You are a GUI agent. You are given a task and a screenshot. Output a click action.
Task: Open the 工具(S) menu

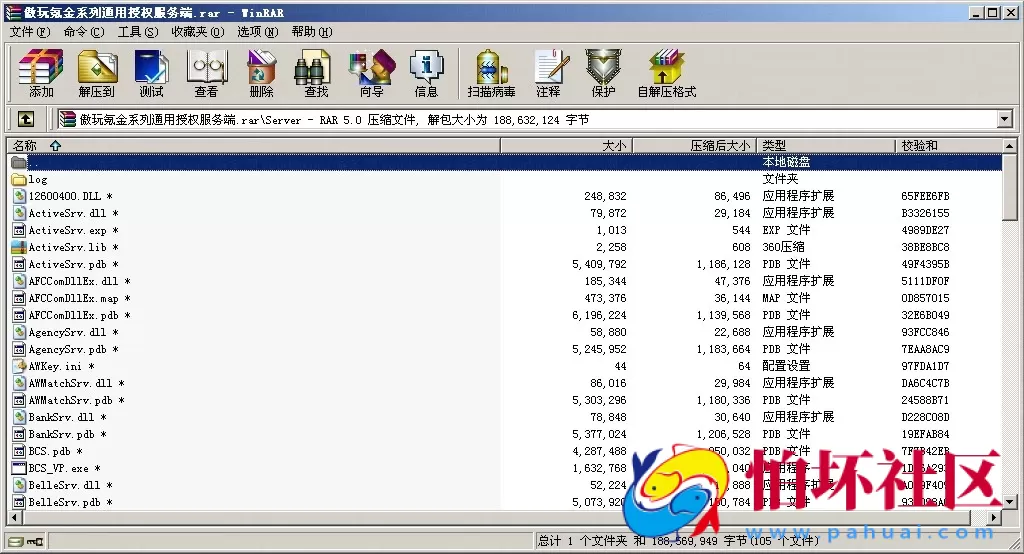tap(138, 32)
